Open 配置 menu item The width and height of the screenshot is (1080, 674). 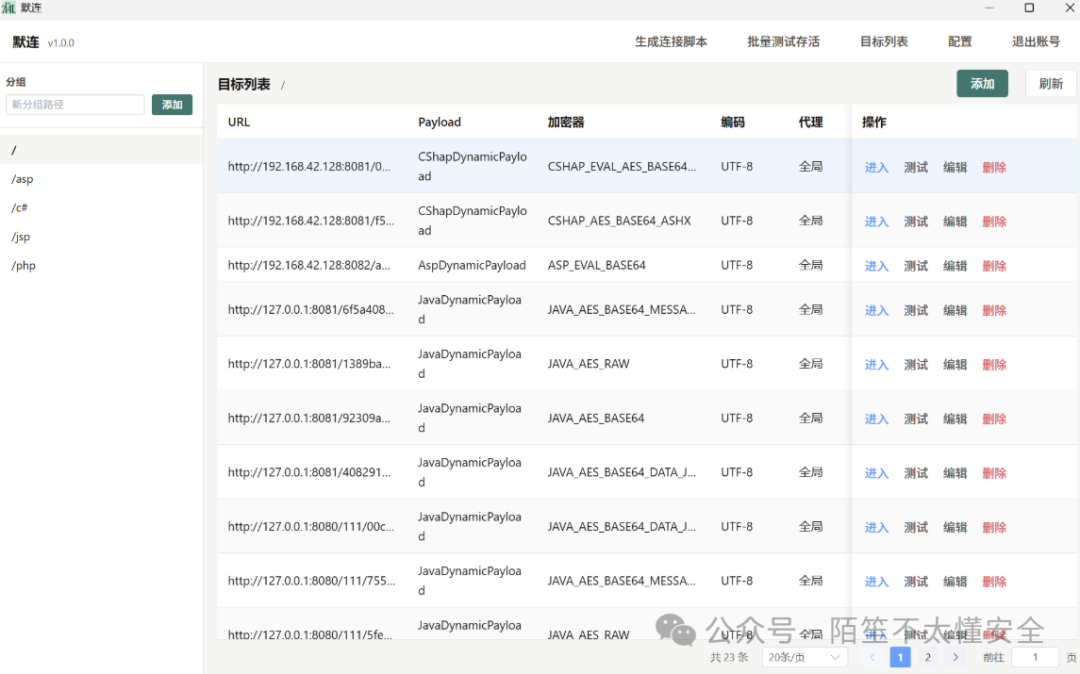[959, 42]
